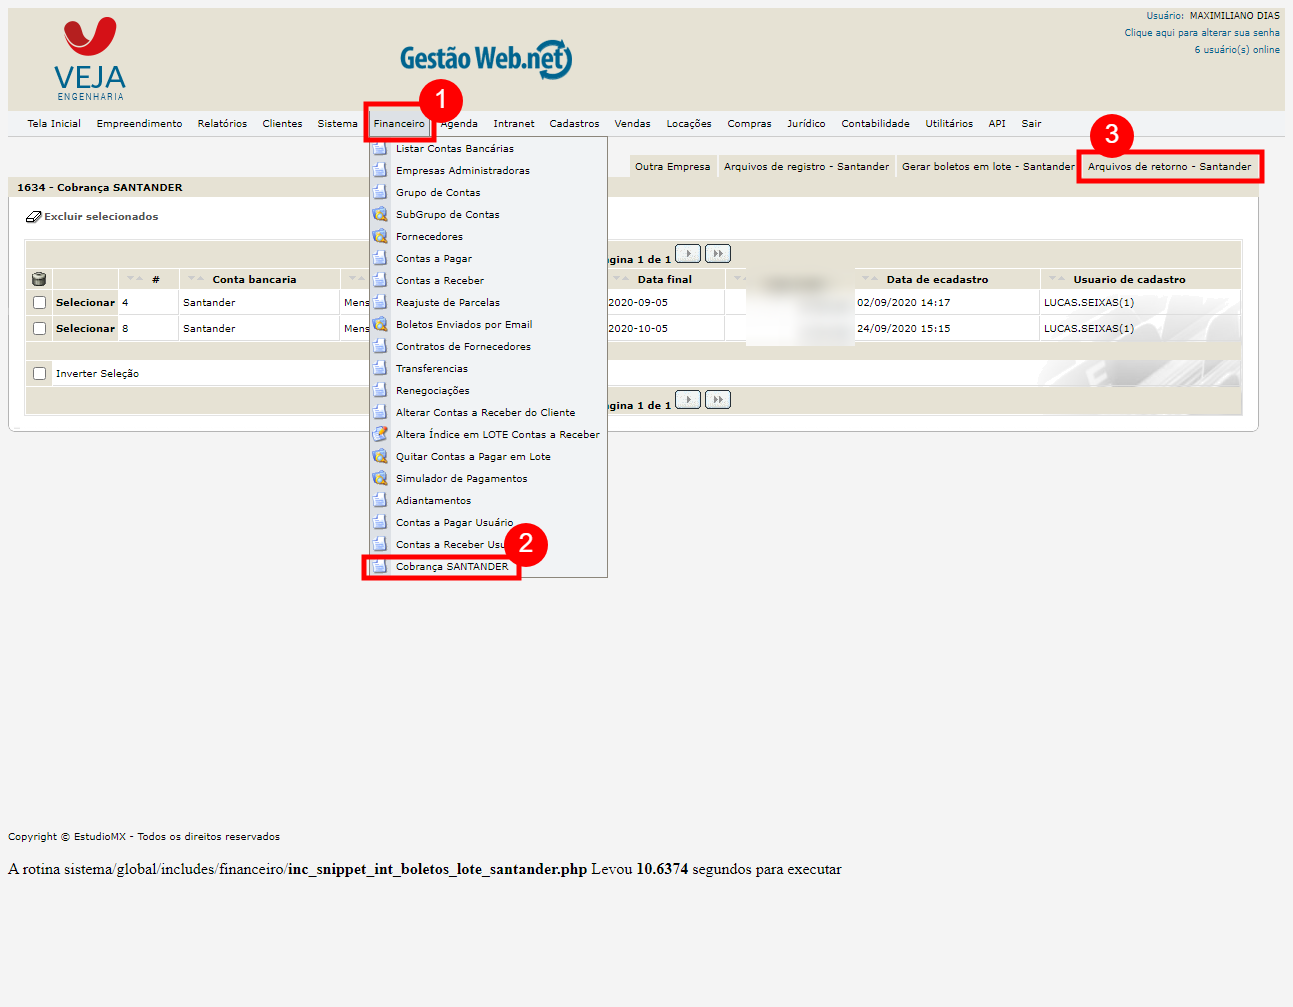Image resolution: width=1293 pixels, height=1007 pixels.
Task: Check the checkbox for row number 4
Action: pyautogui.click(x=40, y=302)
